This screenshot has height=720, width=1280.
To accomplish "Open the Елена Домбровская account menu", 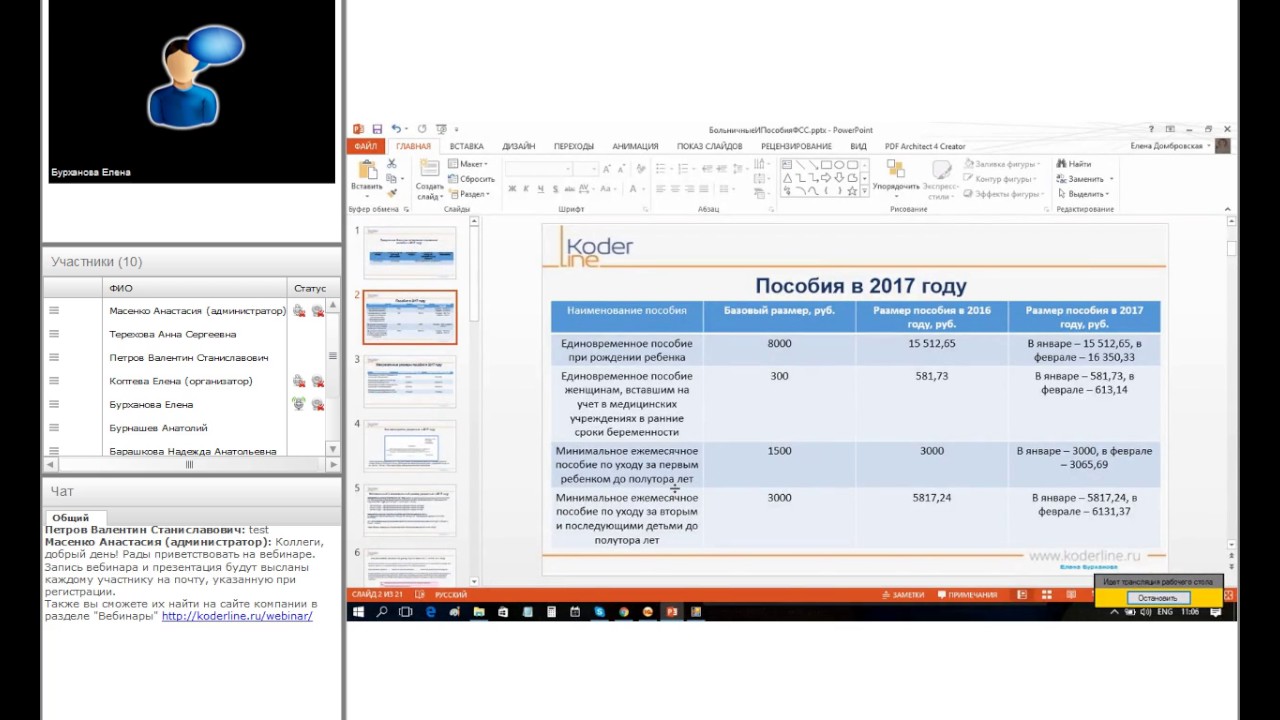I will pos(1172,146).
